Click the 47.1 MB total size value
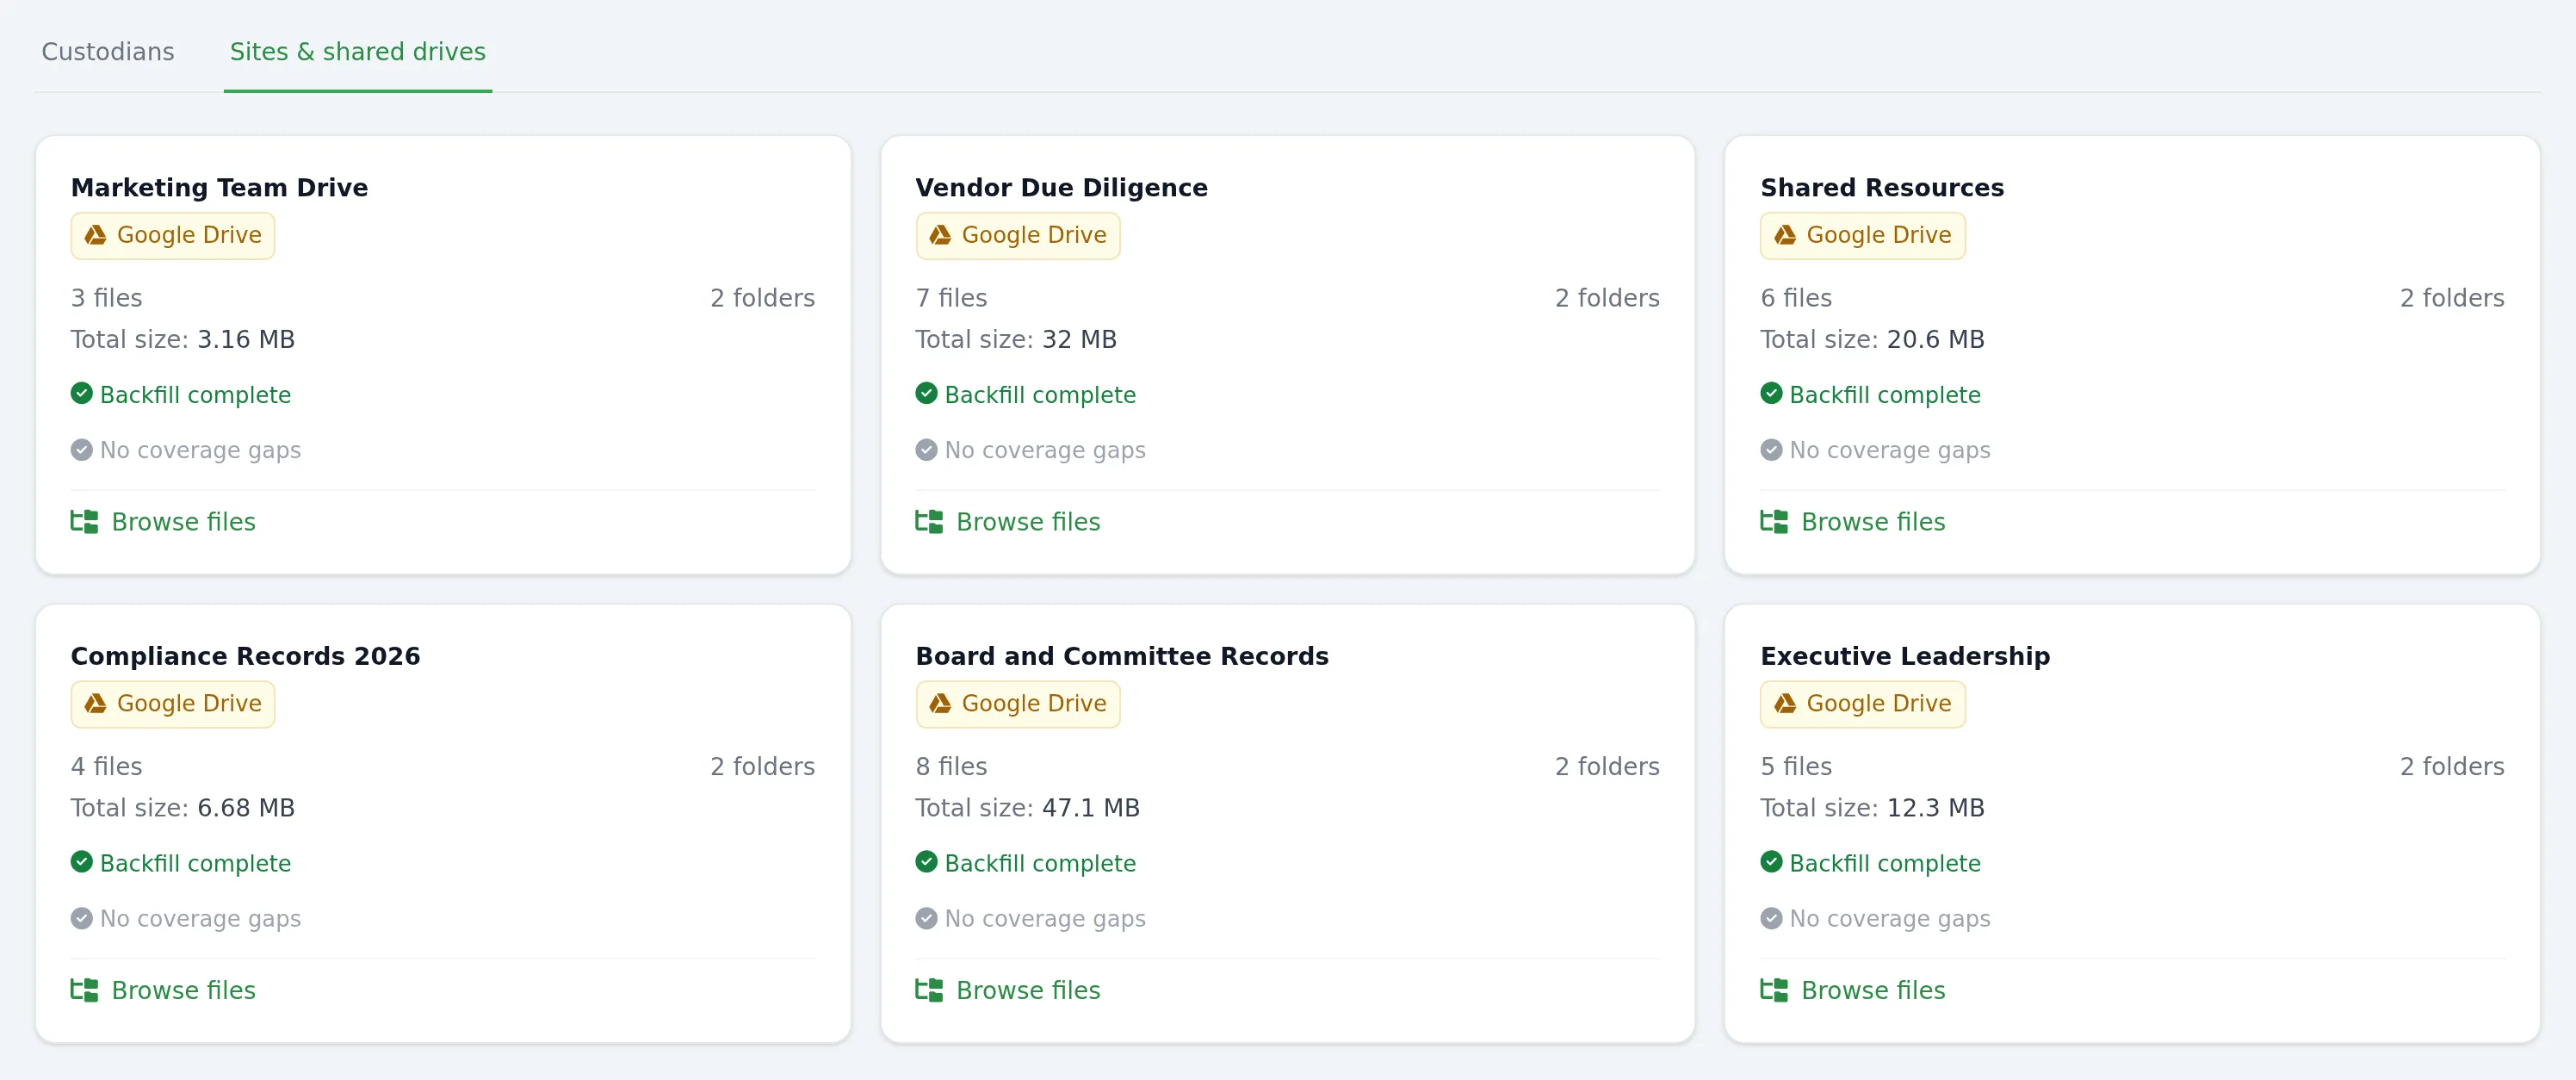Screen dimensions: 2576x1080 tap(1091, 808)
